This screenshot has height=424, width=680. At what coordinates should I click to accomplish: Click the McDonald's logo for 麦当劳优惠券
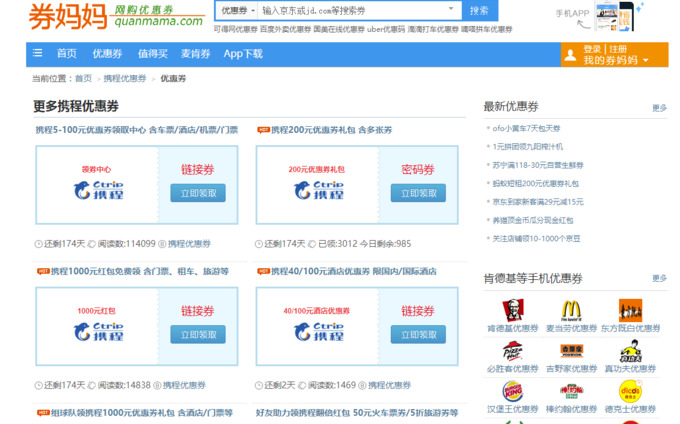pos(571,310)
